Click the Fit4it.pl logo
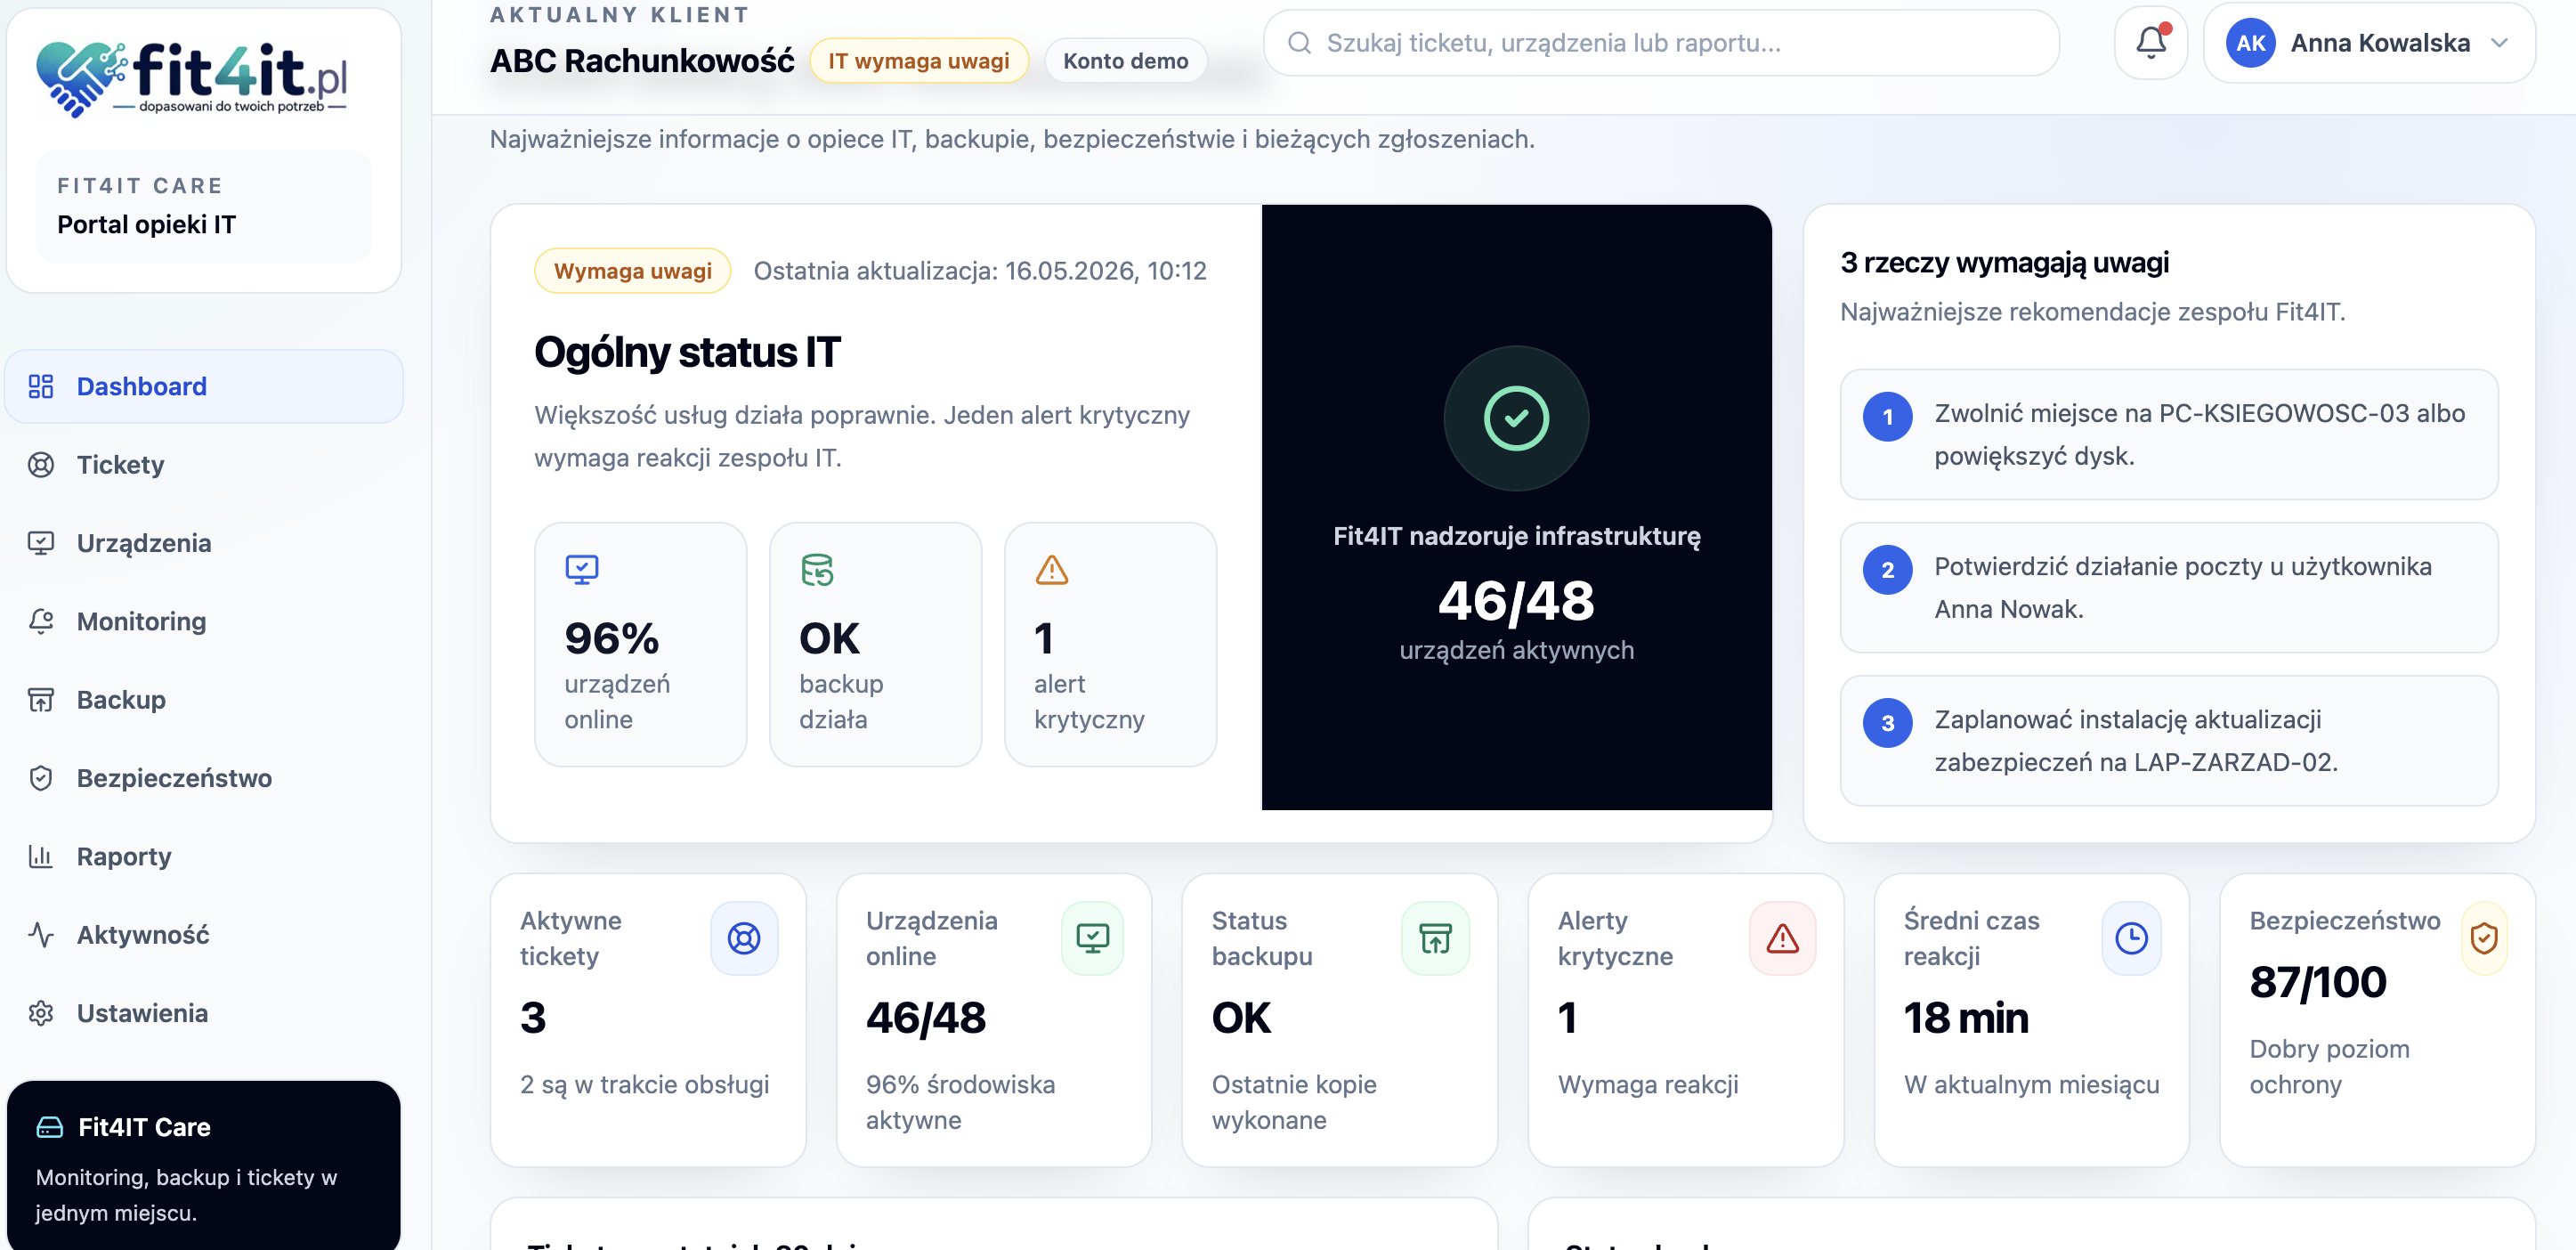 click(x=192, y=78)
